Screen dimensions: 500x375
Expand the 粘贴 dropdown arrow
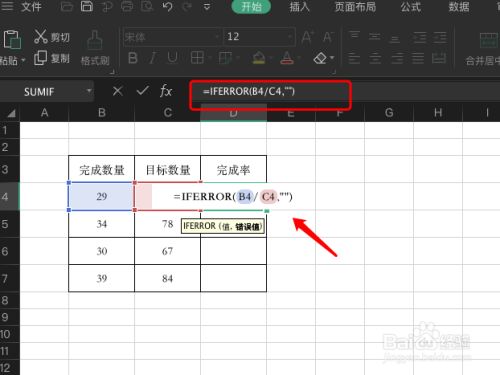tap(23, 60)
